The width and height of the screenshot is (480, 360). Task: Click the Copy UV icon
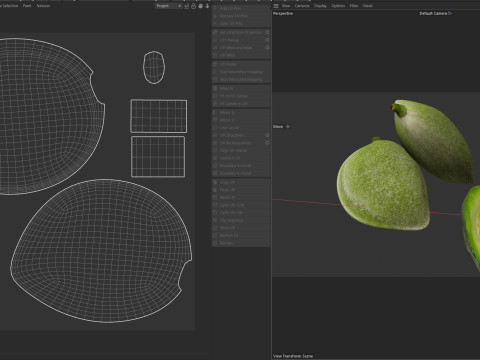click(x=215, y=183)
